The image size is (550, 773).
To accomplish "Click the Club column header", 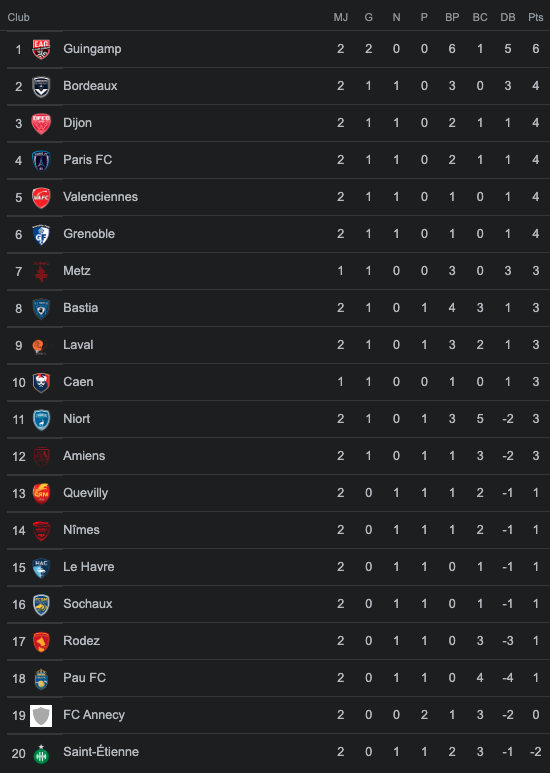I will [x=19, y=17].
